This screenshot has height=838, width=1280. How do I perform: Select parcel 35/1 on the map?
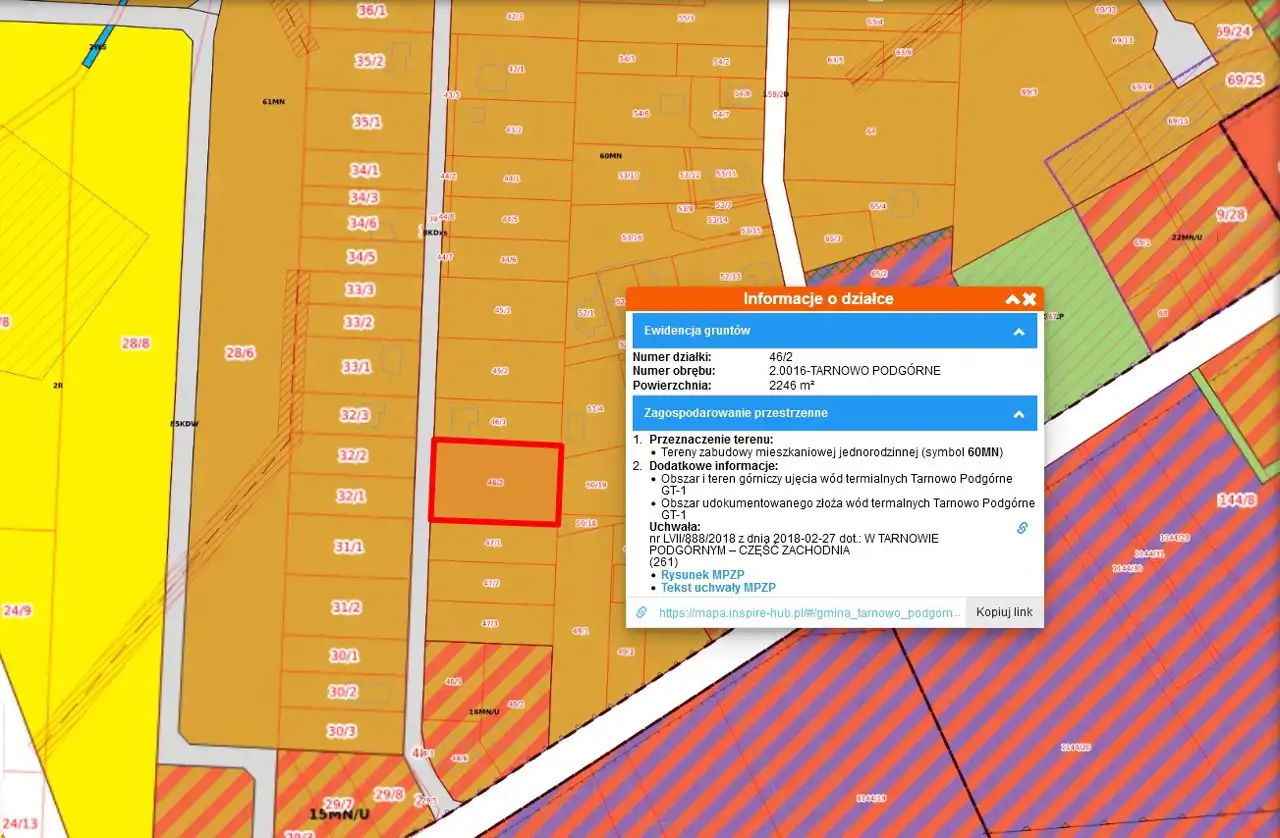367,122
